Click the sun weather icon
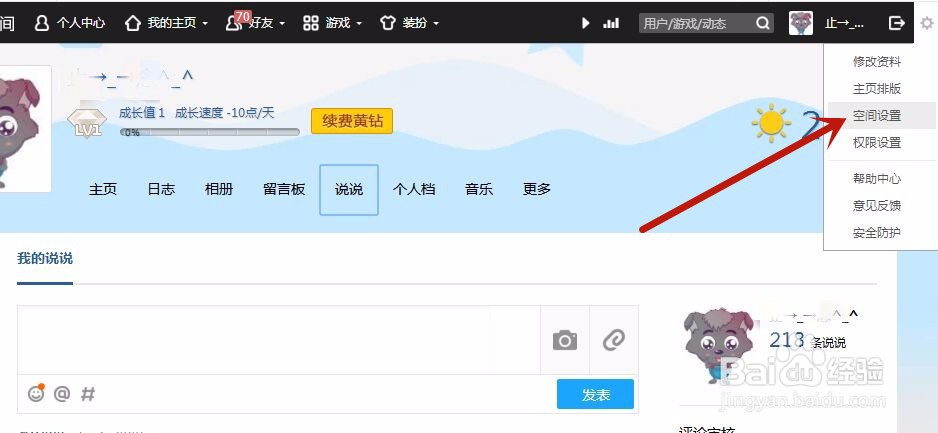This screenshot has width=938, height=433. (771, 123)
